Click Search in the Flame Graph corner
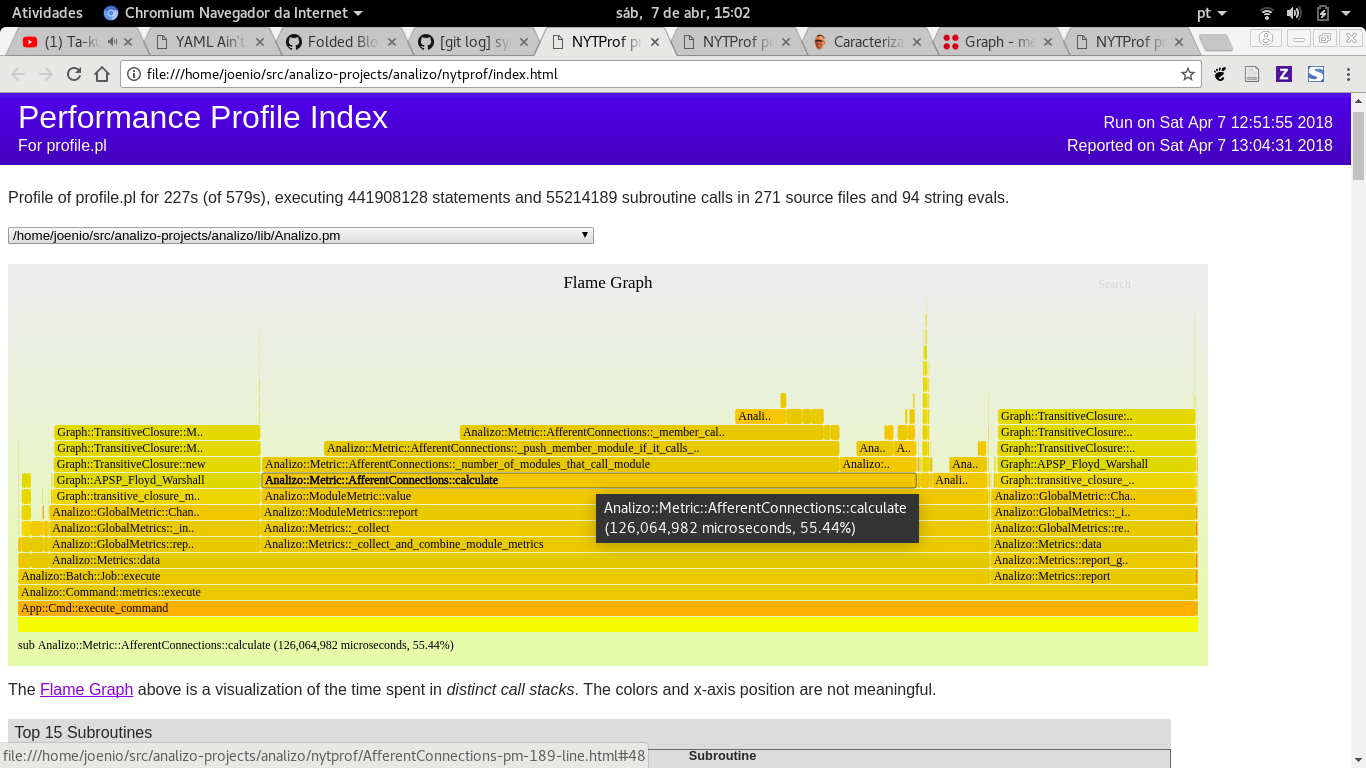 1114,283
